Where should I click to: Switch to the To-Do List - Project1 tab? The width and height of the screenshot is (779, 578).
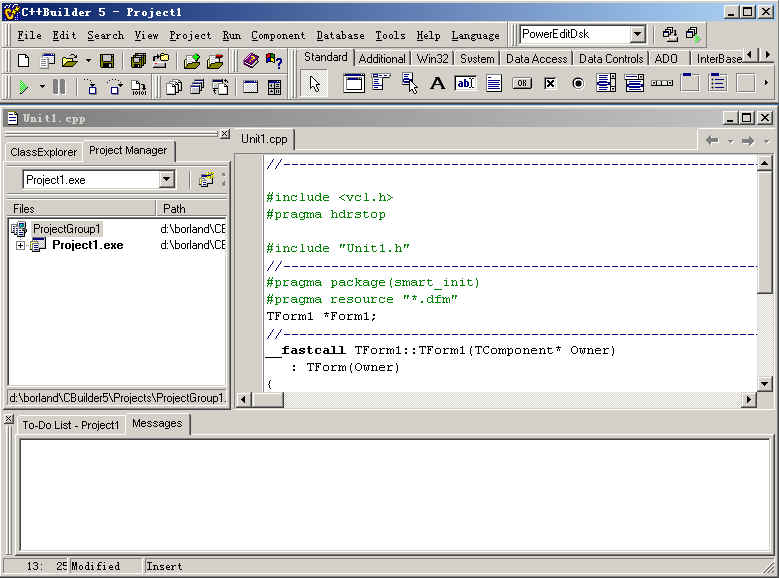click(71, 425)
